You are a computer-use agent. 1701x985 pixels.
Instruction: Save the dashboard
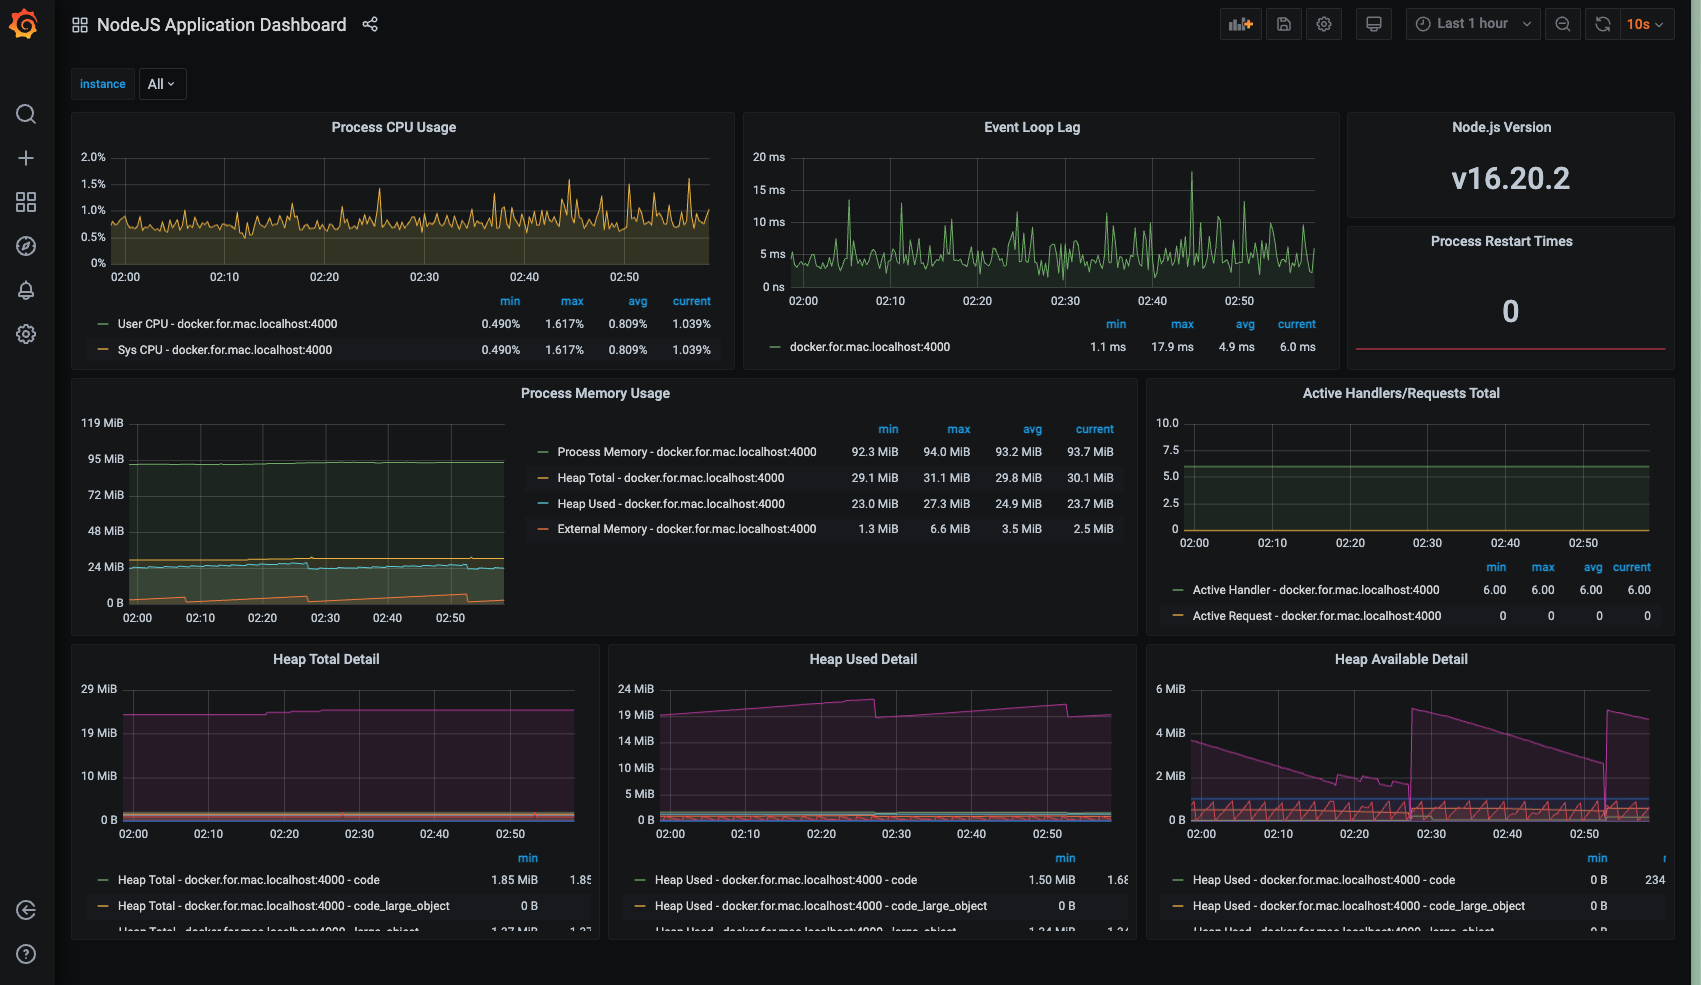(1284, 23)
